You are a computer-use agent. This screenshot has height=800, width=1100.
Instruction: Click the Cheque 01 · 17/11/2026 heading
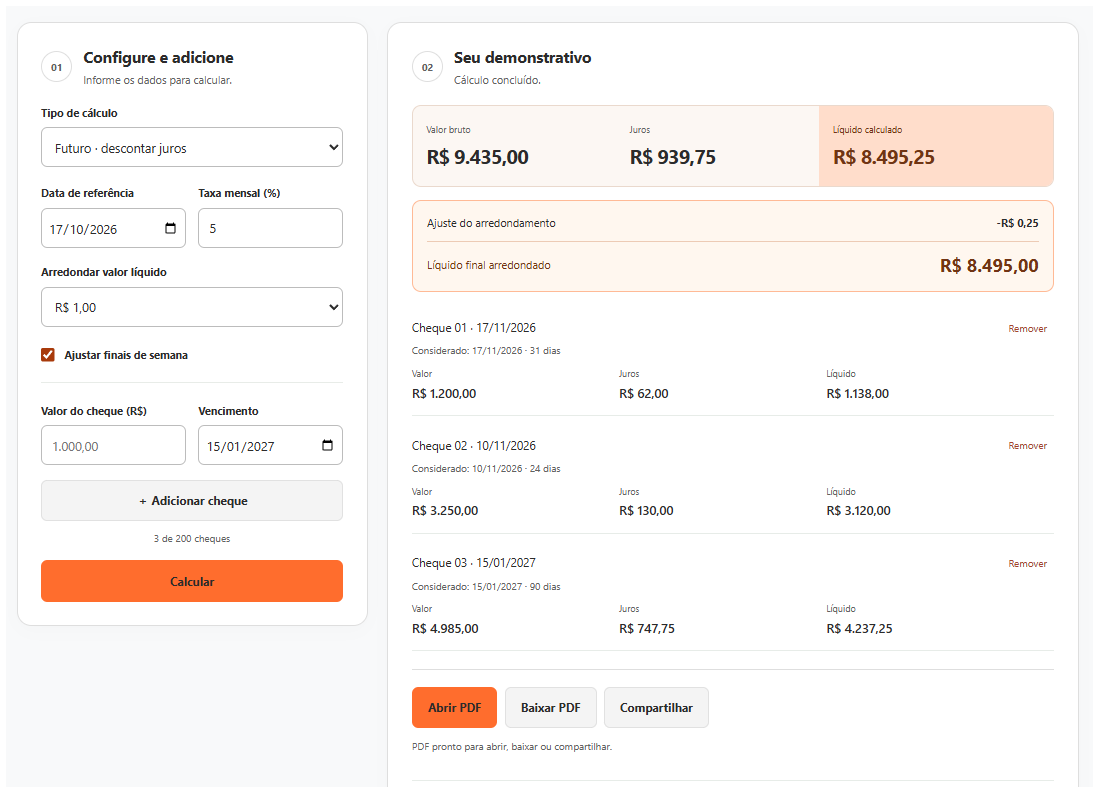pyautogui.click(x=474, y=328)
